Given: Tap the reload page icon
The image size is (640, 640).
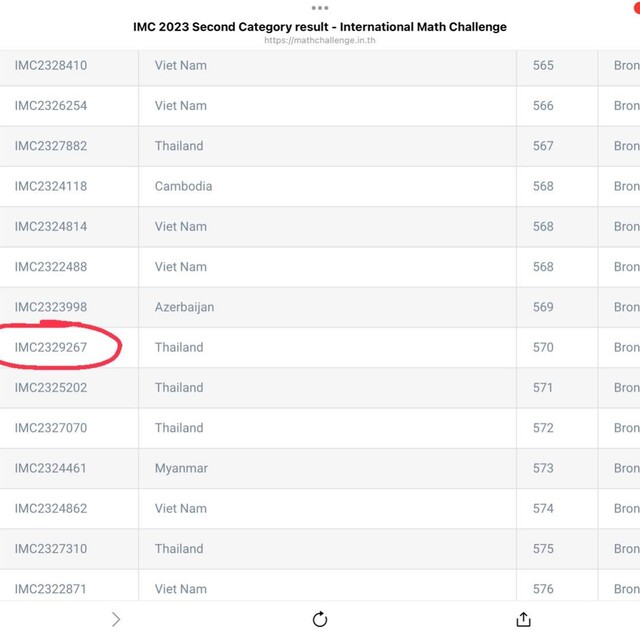Looking at the screenshot, I should [x=320, y=619].
